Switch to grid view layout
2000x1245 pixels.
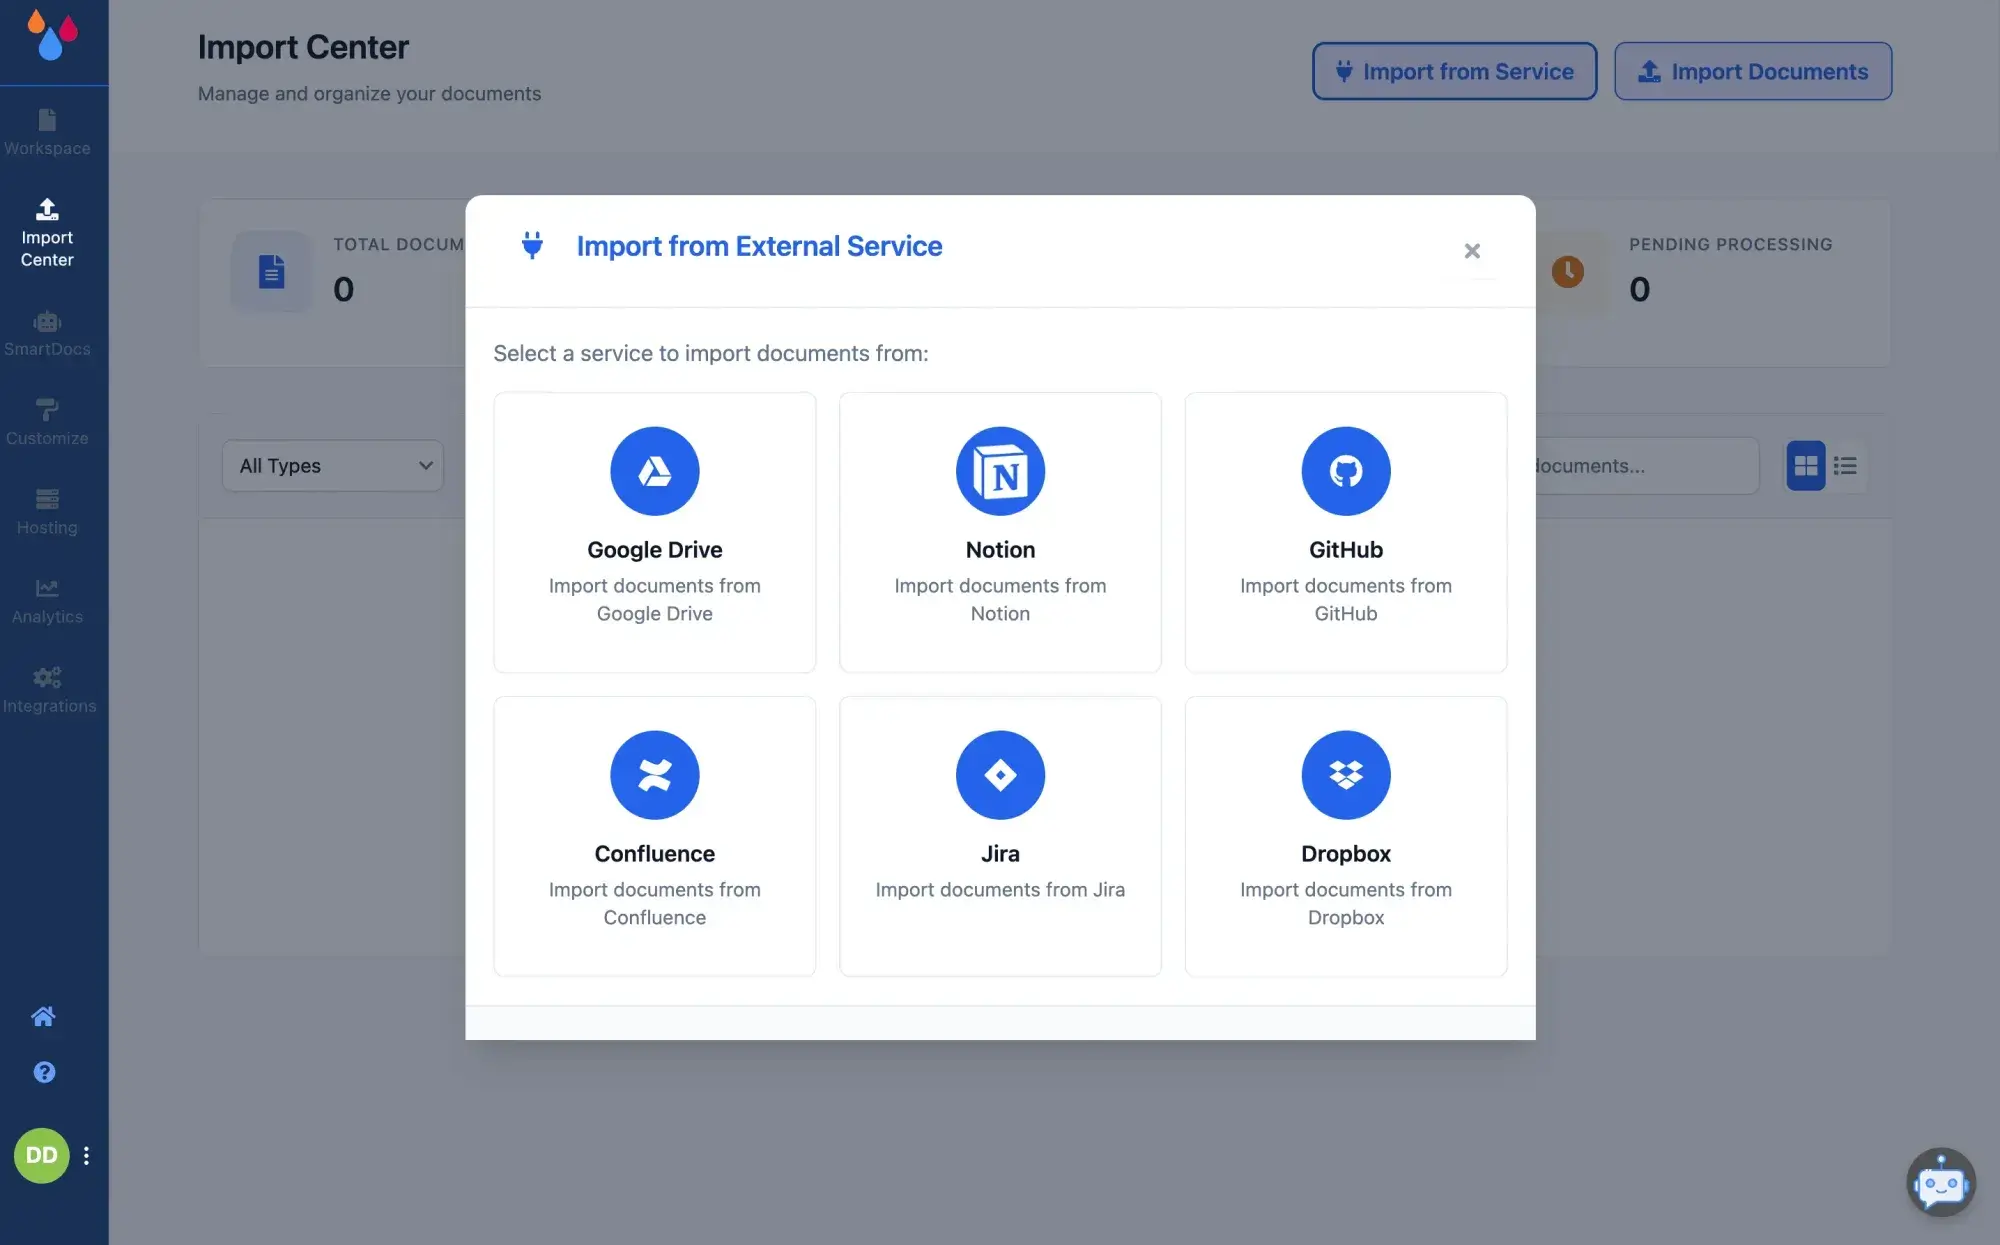[x=1805, y=466]
